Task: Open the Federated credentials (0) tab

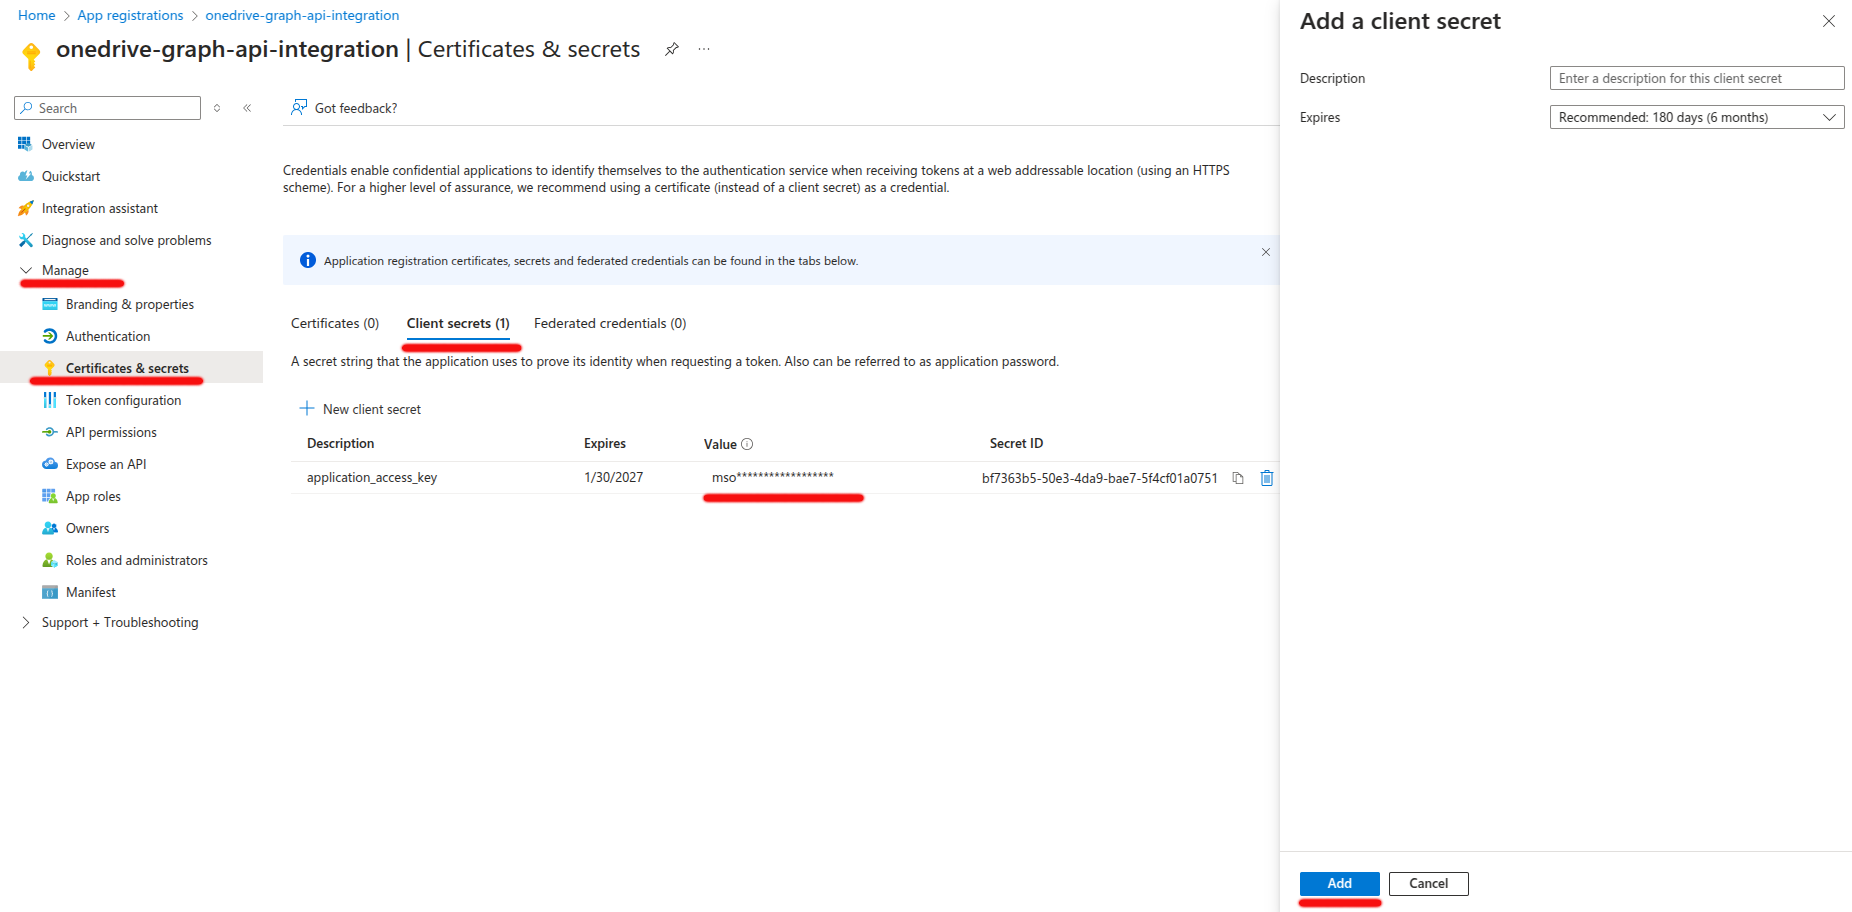Action: (x=610, y=323)
